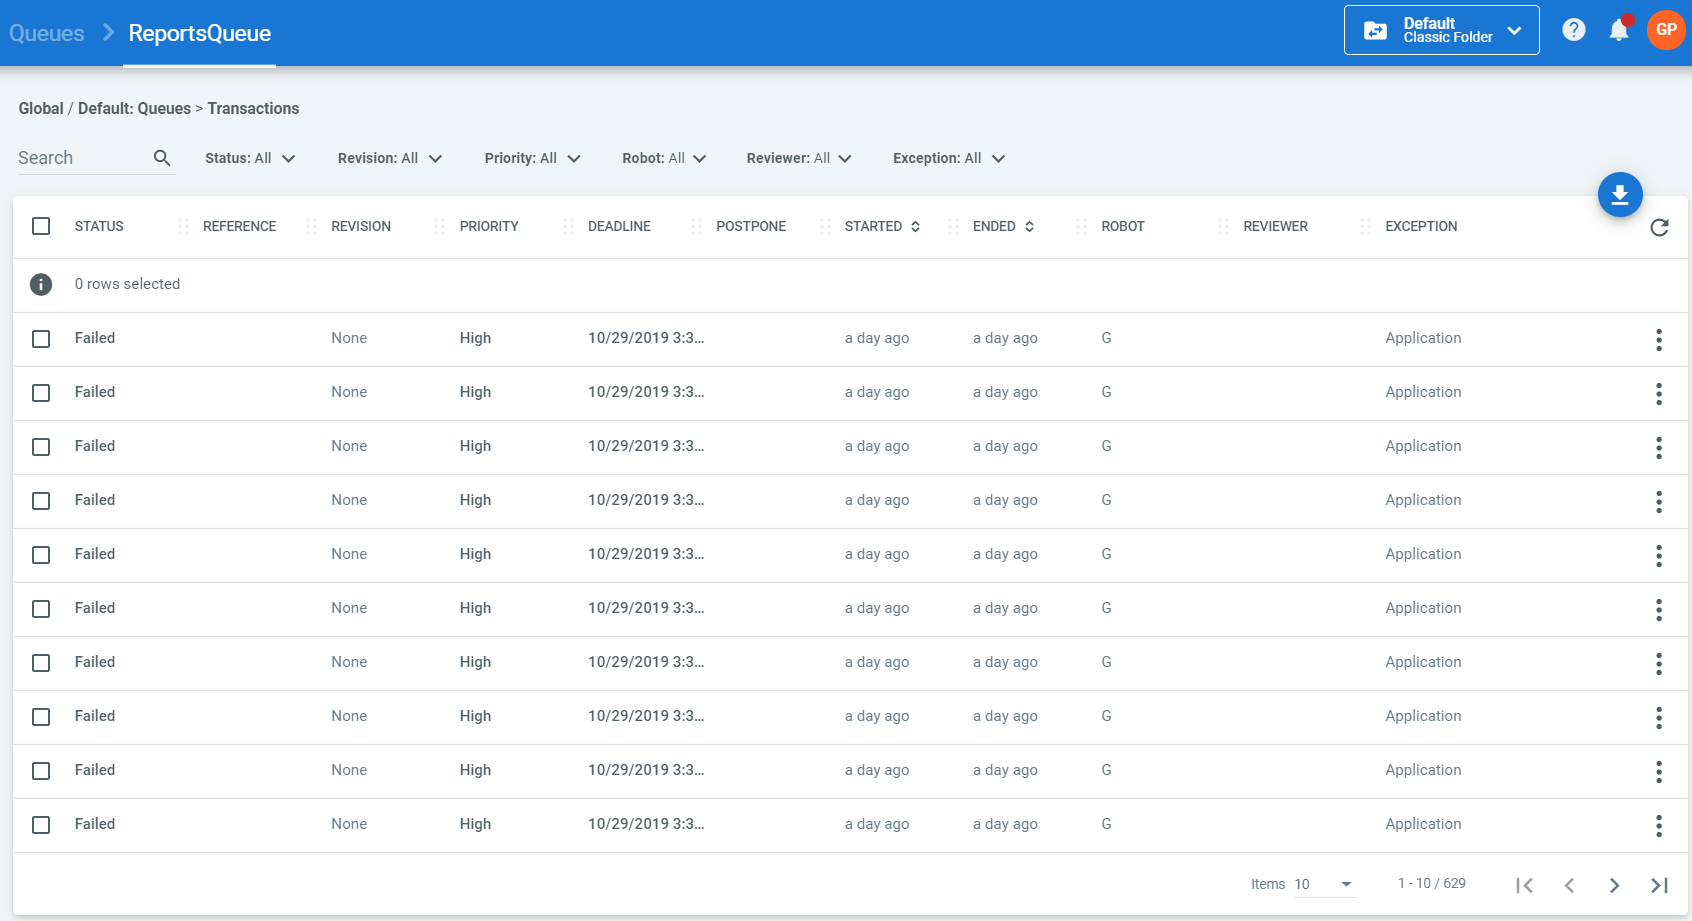Click the EXCEPTION column header

pyautogui.click(x=1421, y=227)
